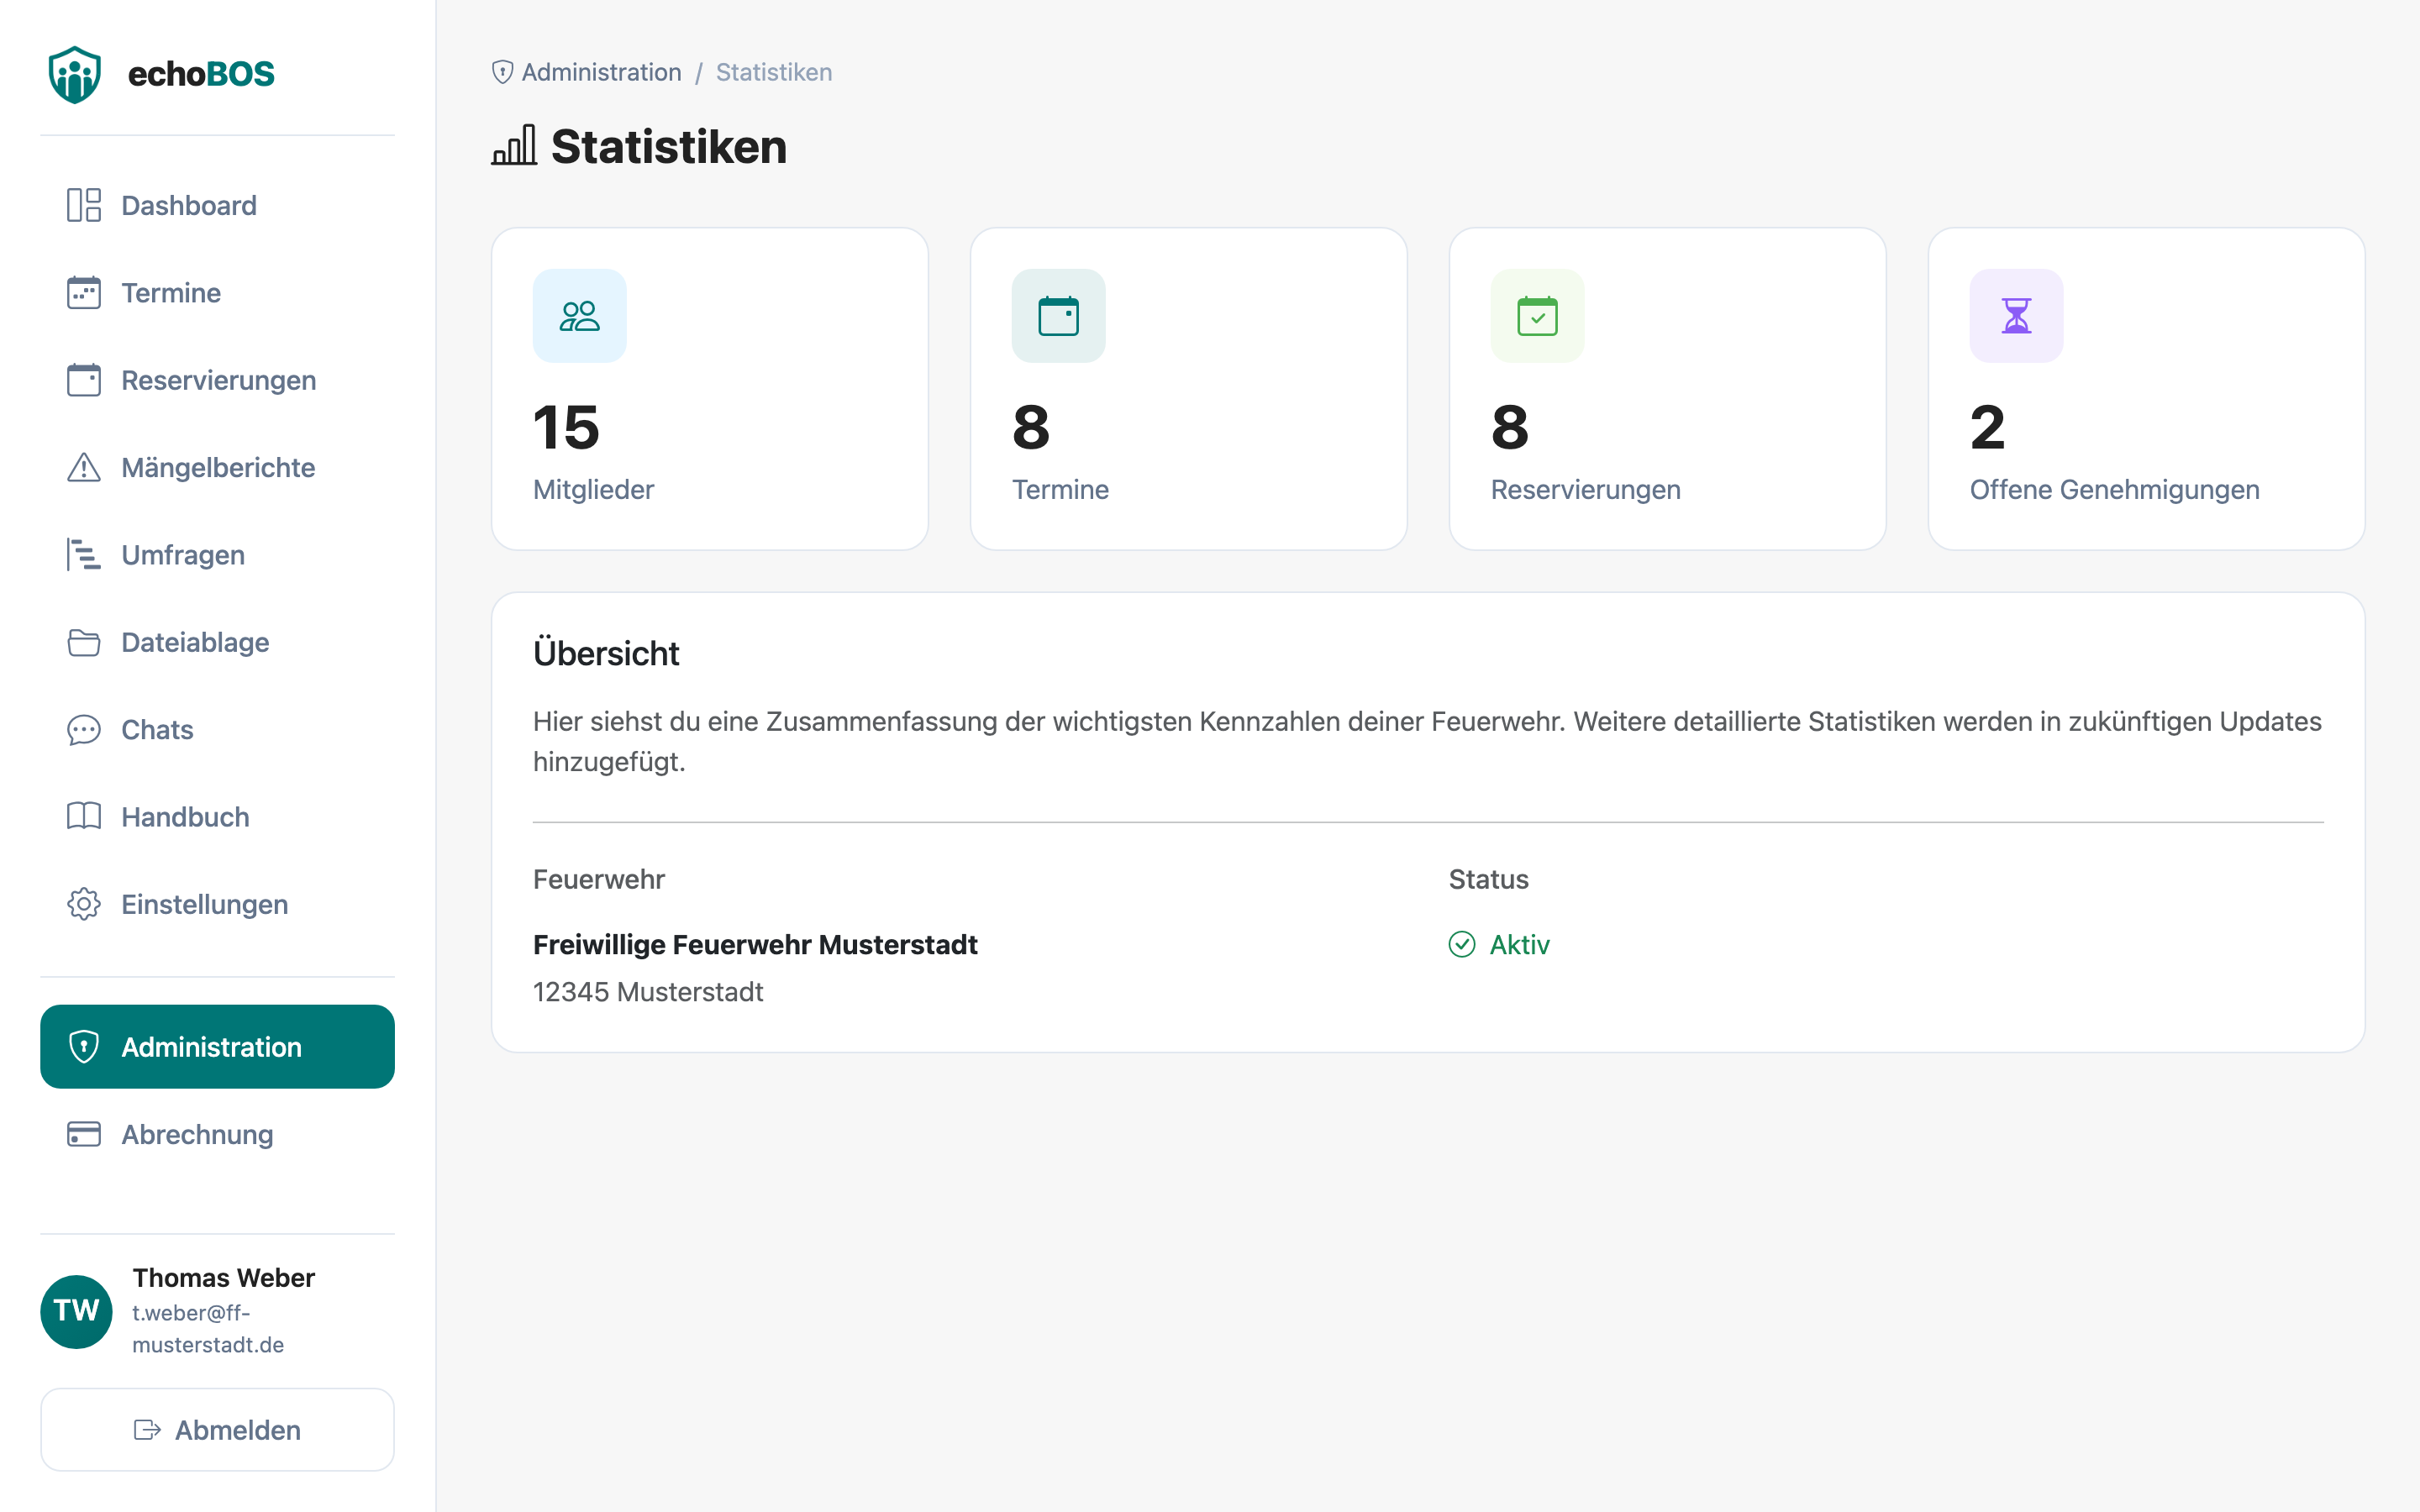This screenshot has height=1512, width=2420.
Task: Click the Aktiv status text
Action: click(x=1519, y=944)
